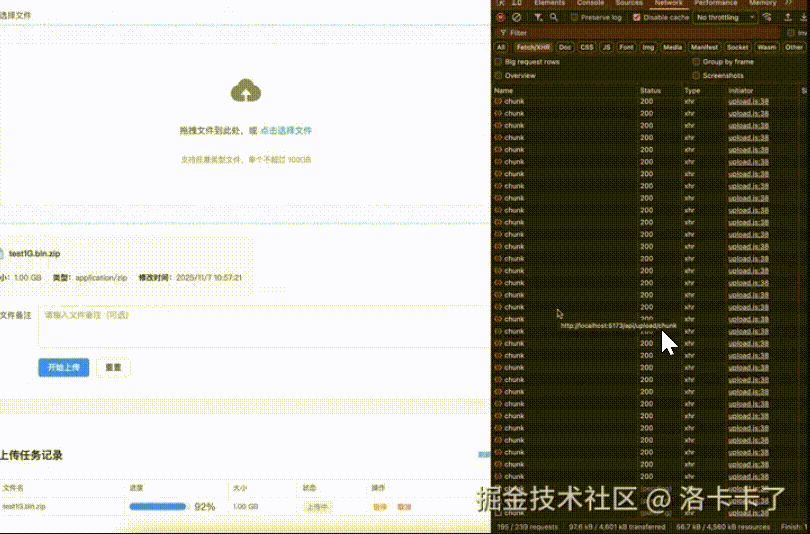The image size is (810, 534).
Task: Click the cloud upload icon
Action: coord(246,92)
